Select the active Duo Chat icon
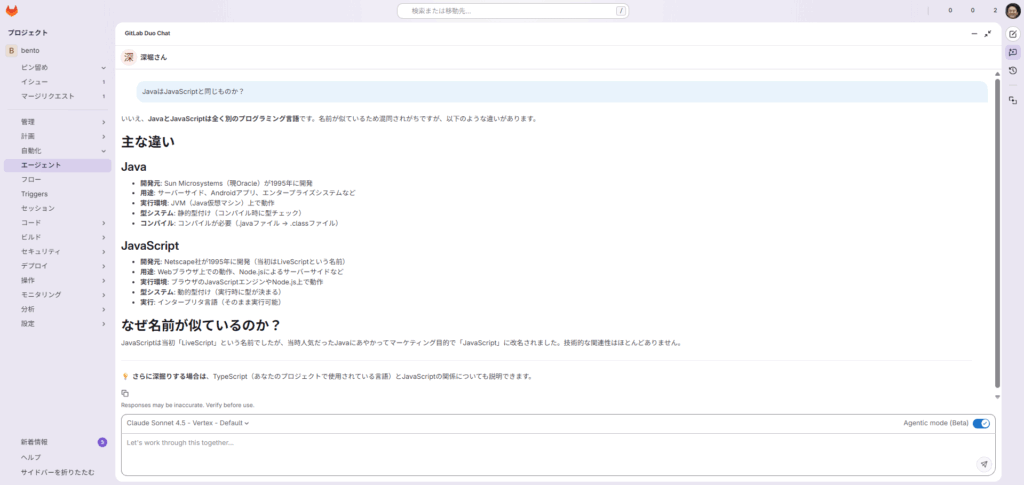Screen dimensions: 1024x485 [1012, 52]
